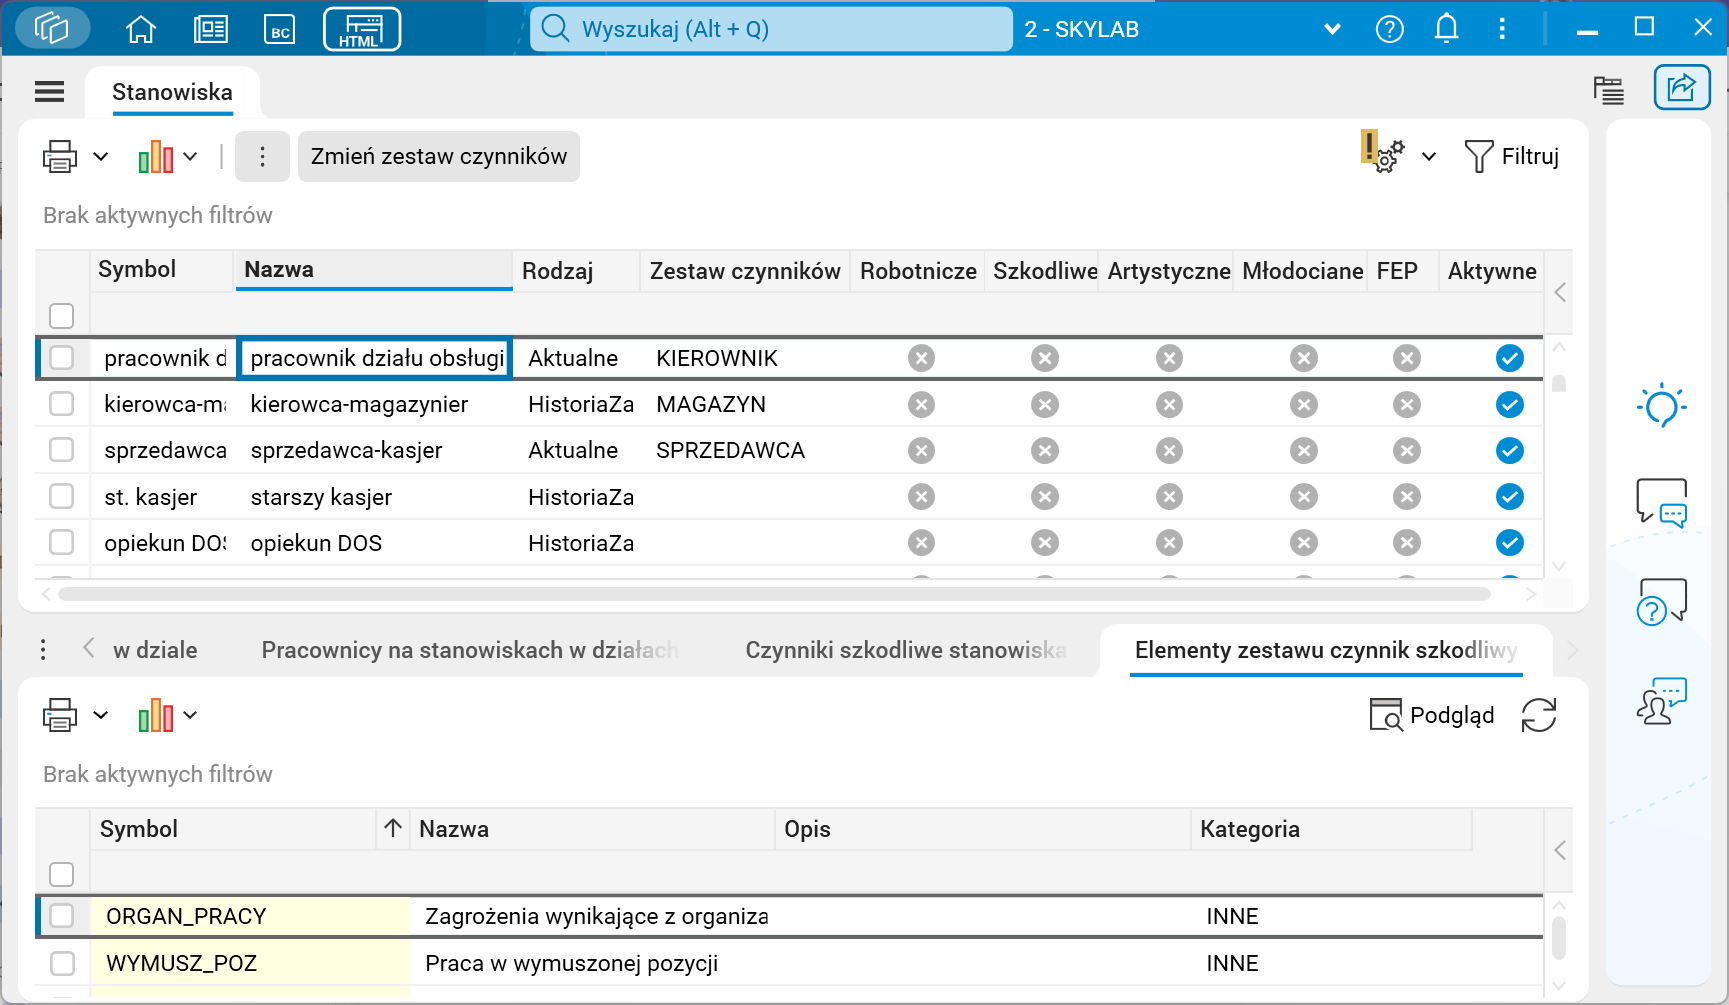
Task: Click the home icon in top bar
Action: click(140, 28)
